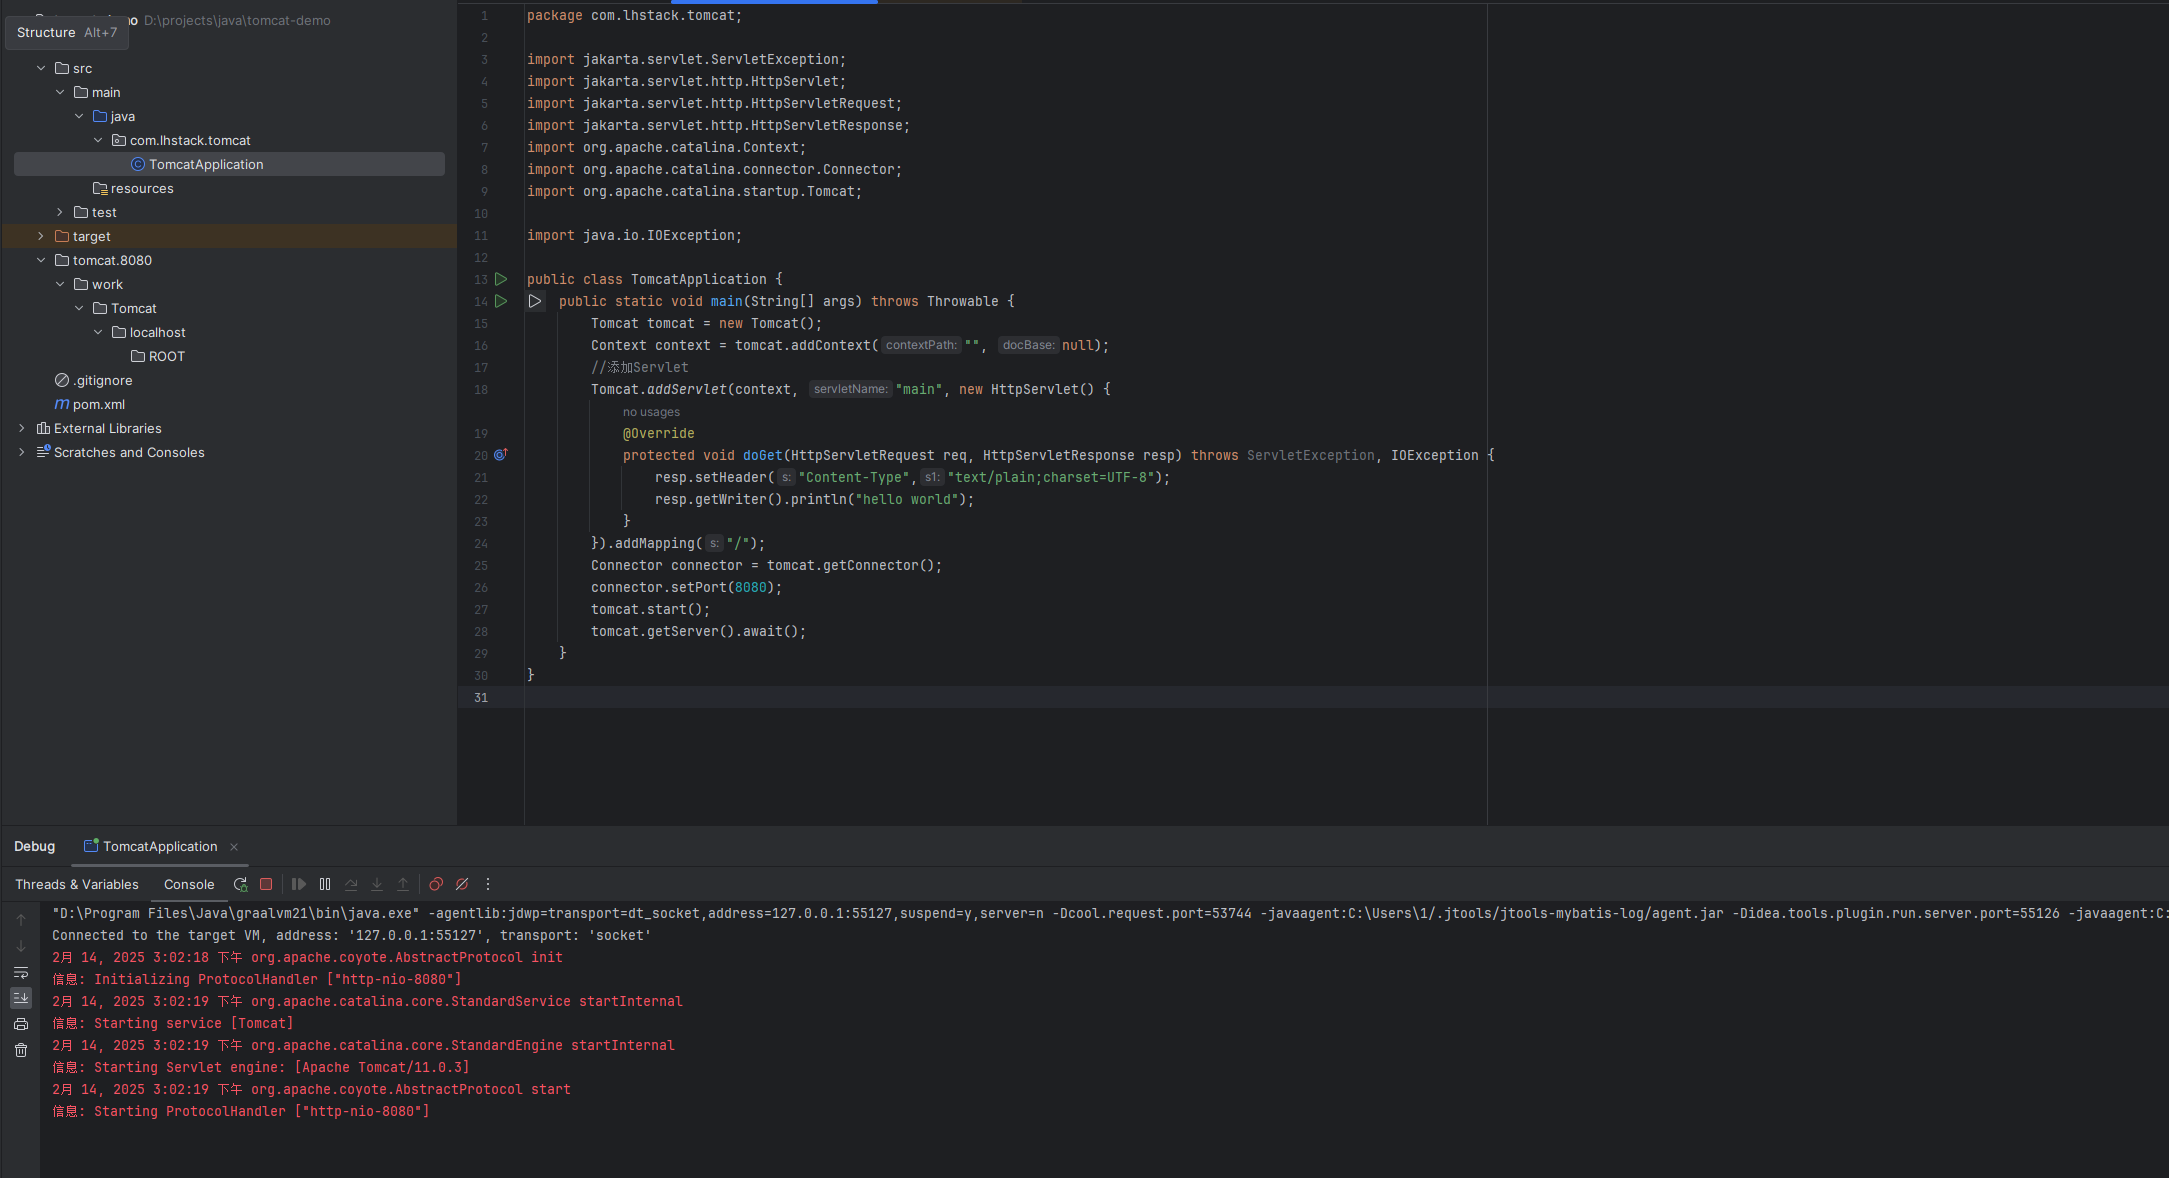Collapse the tomcat.8080 folder
This screenshot has width=2169, height=1178.
pyautogui.click(x=41, y=260)
